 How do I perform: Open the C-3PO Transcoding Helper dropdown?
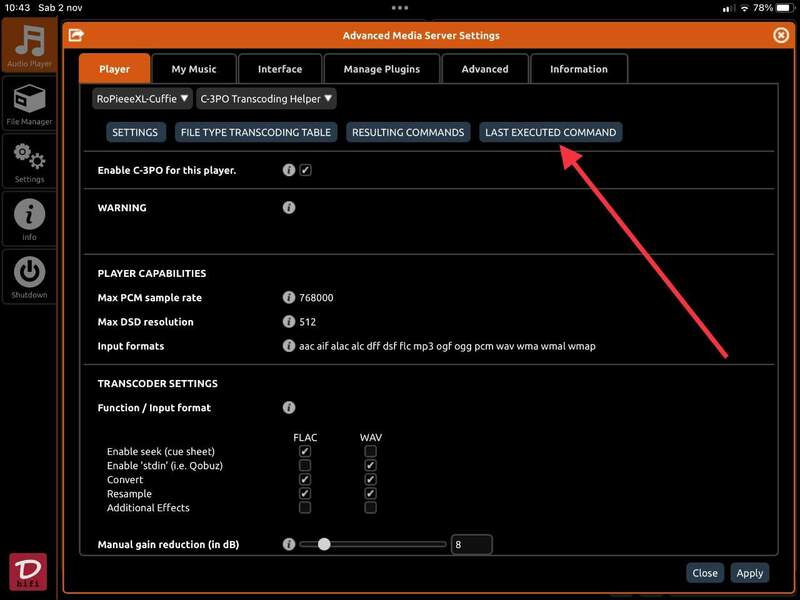pos(266,99)
